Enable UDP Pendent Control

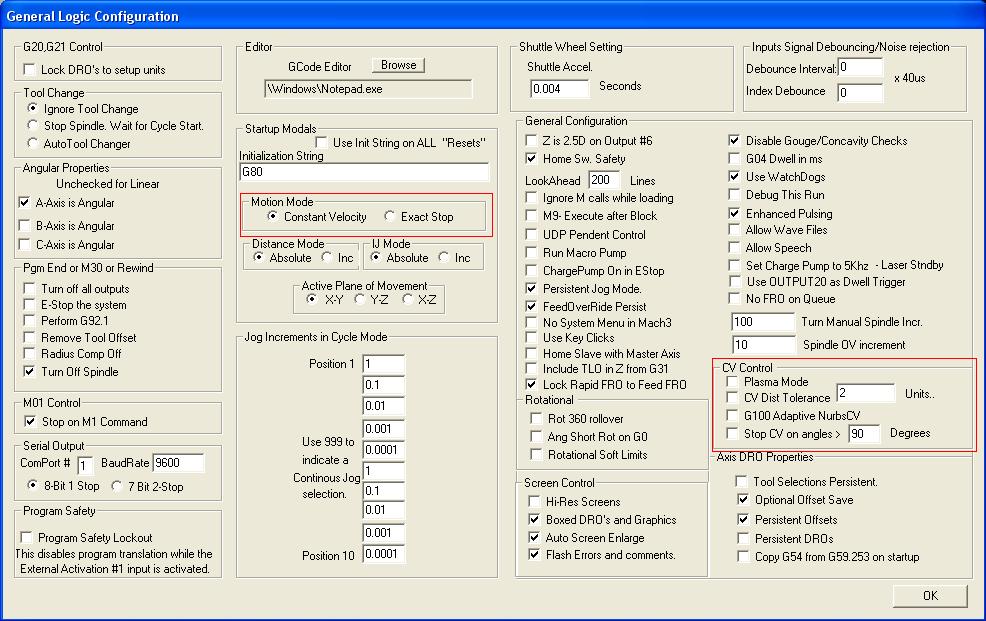pos(531,234)
